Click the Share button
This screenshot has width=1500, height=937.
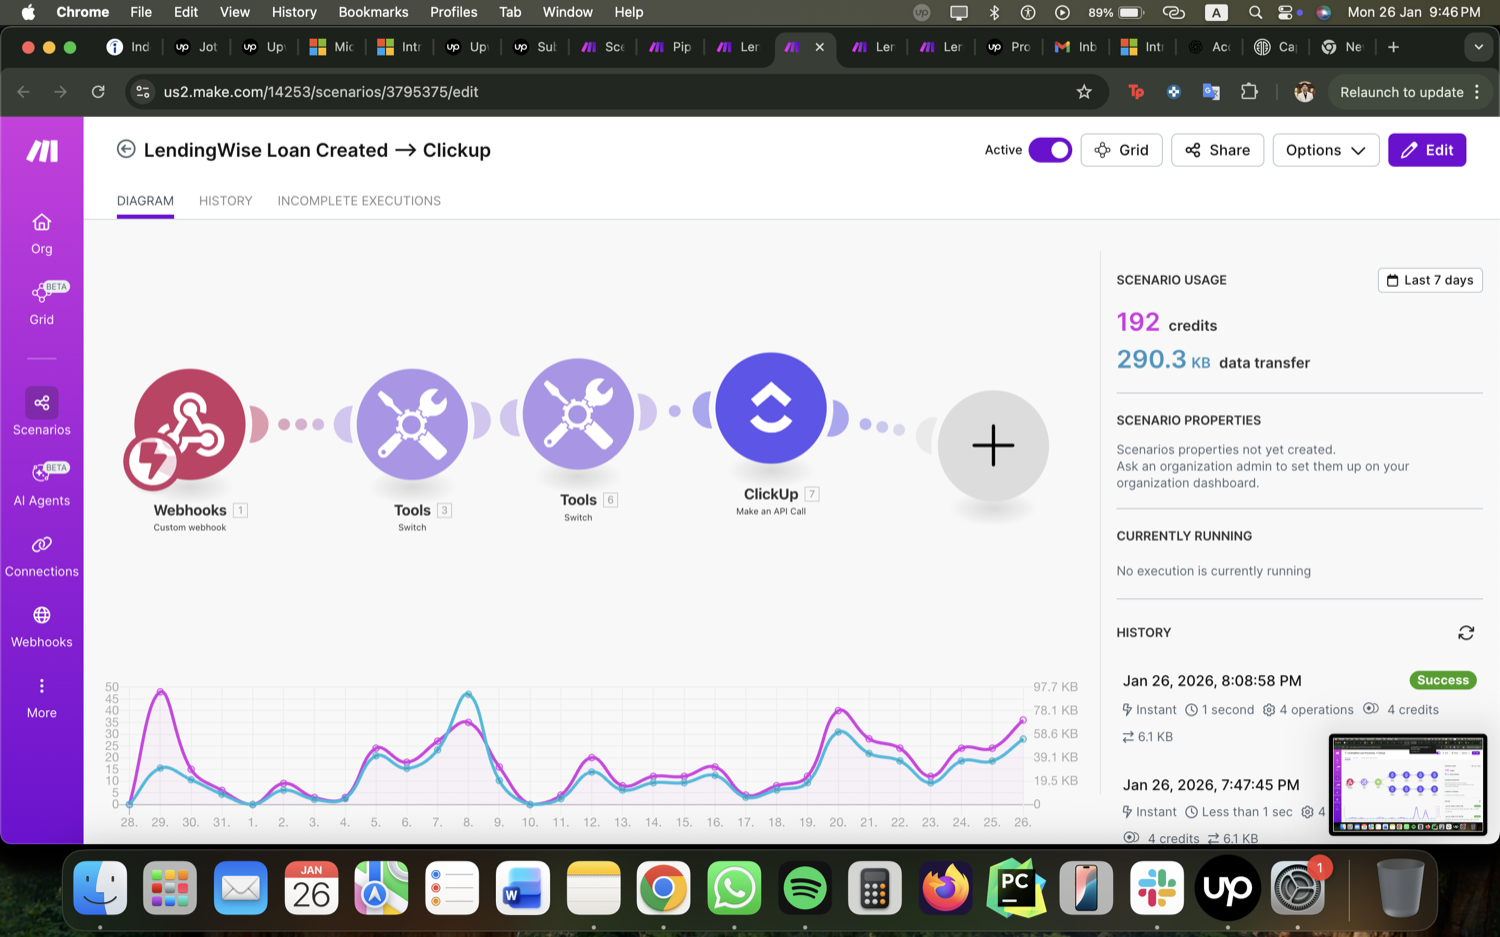pos(1217,150)
